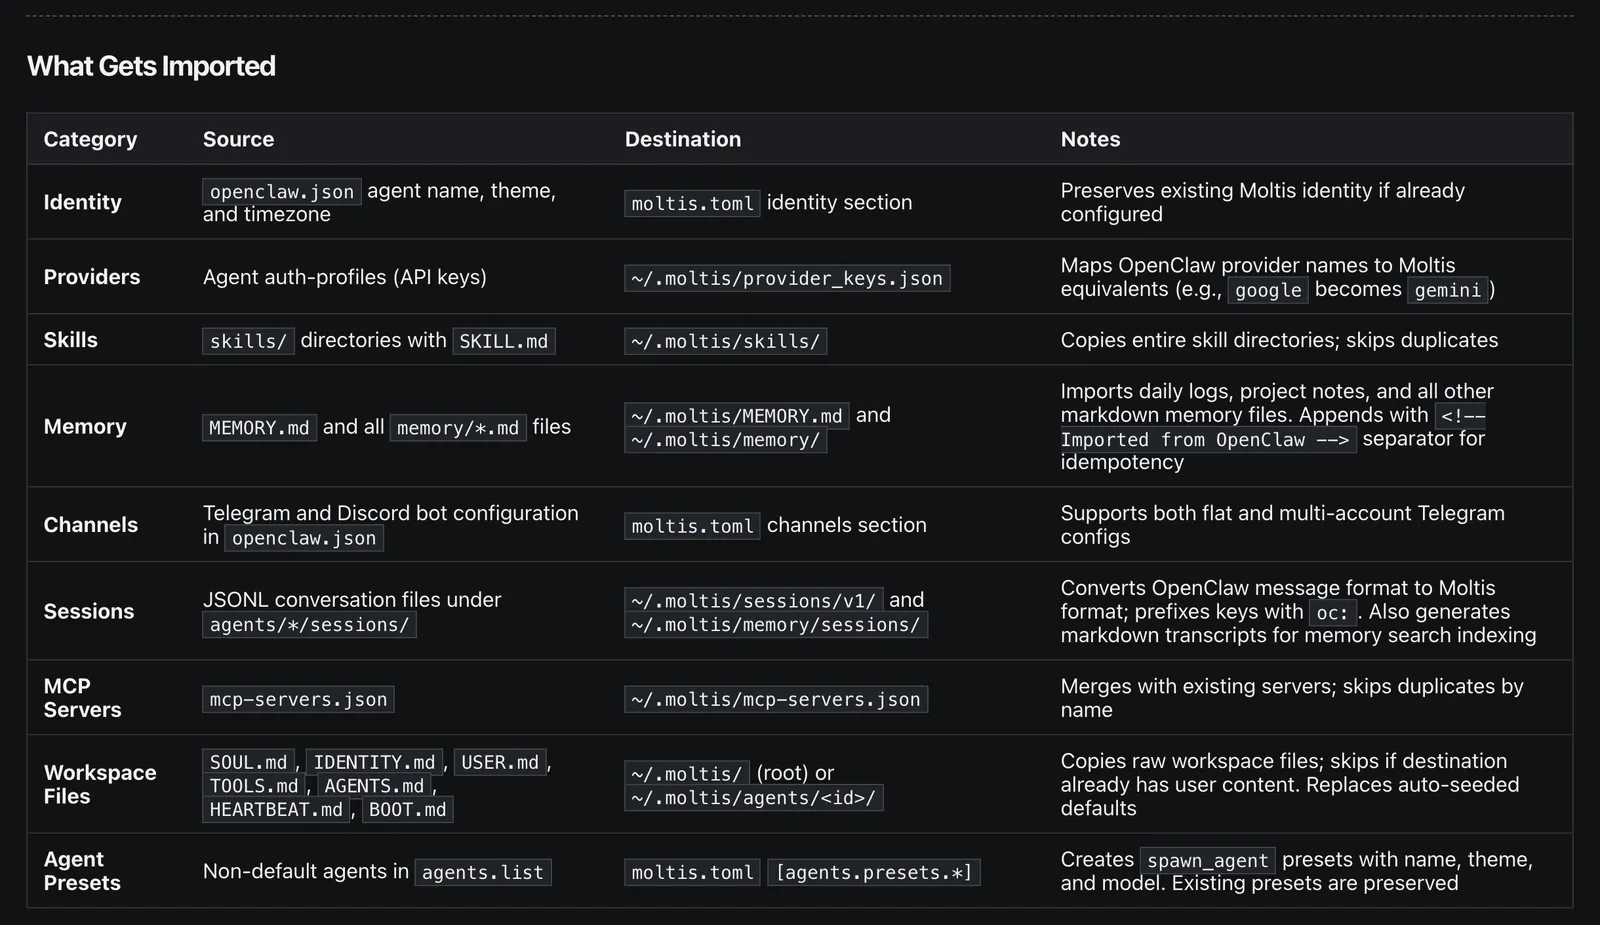Click ~/.moltis/mcp-servers.json destination code
Image resolution: width=1600 pixels, height=925 pixels.
(x=776, y=699)
